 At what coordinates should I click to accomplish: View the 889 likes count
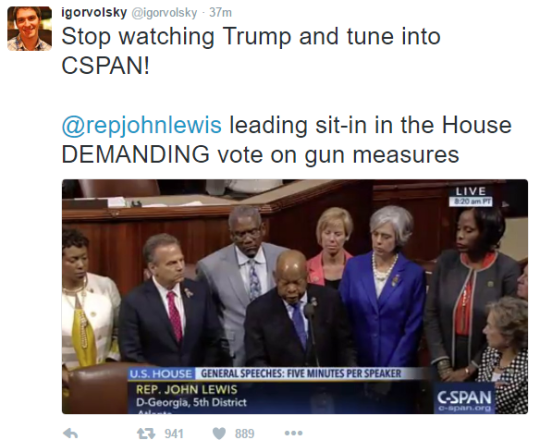[x=245, y=433]
